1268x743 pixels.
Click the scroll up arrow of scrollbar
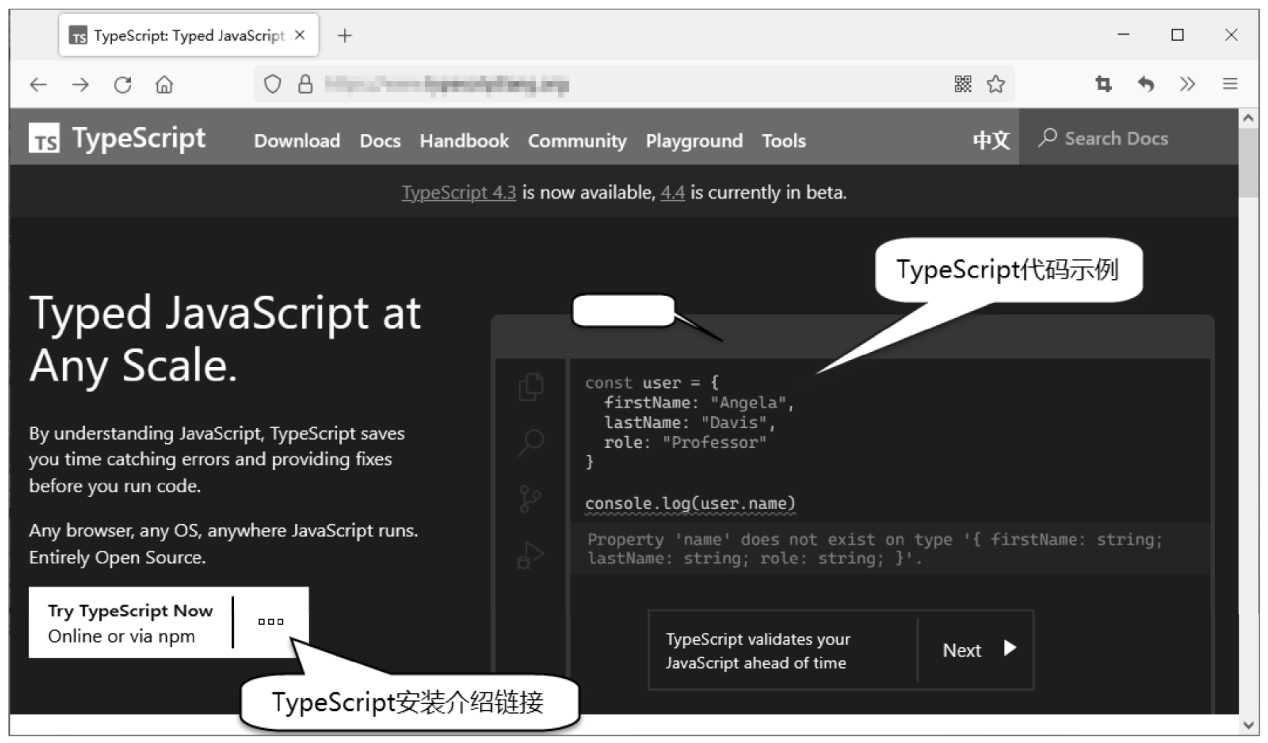point(1250,118)
